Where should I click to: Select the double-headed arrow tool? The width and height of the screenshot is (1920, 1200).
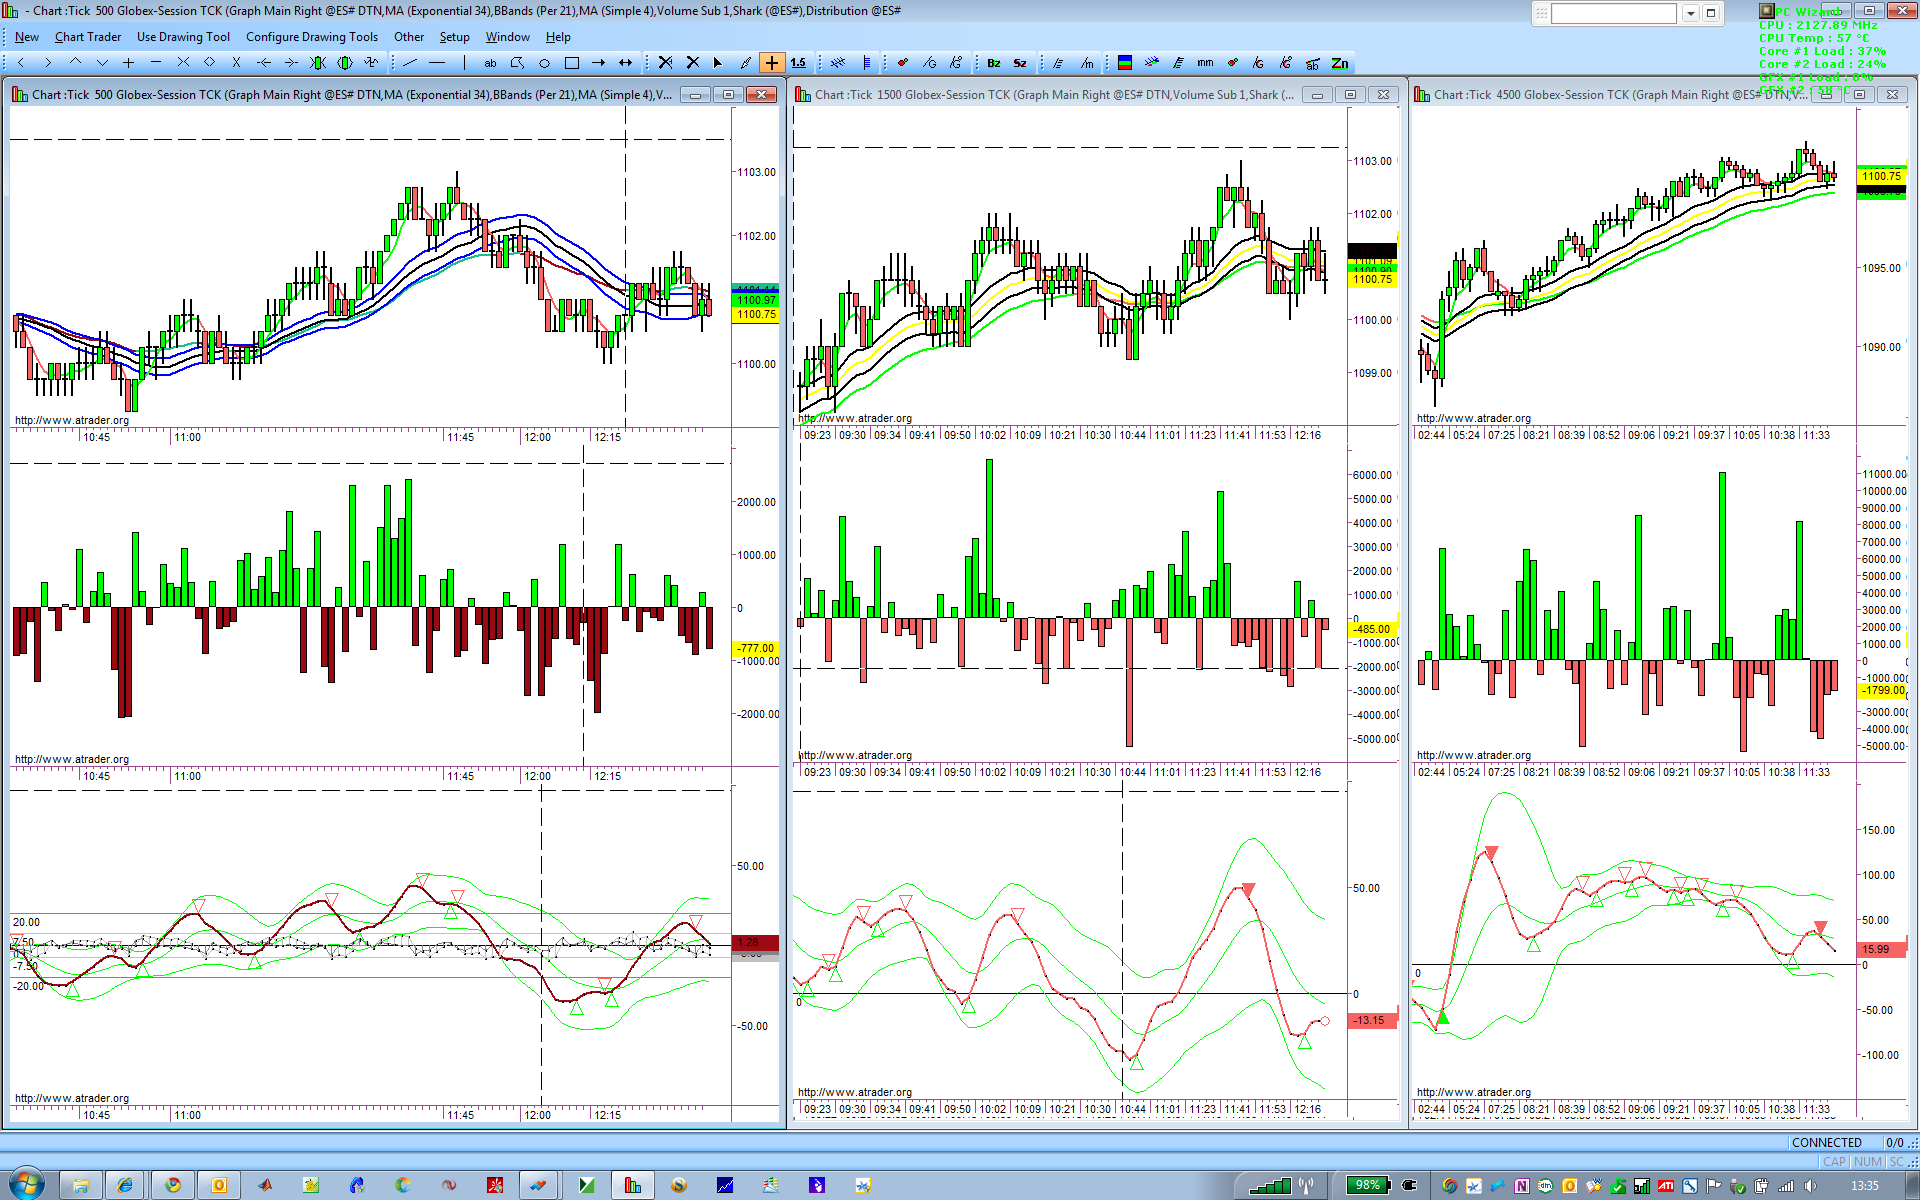click(x=625, y=63)
